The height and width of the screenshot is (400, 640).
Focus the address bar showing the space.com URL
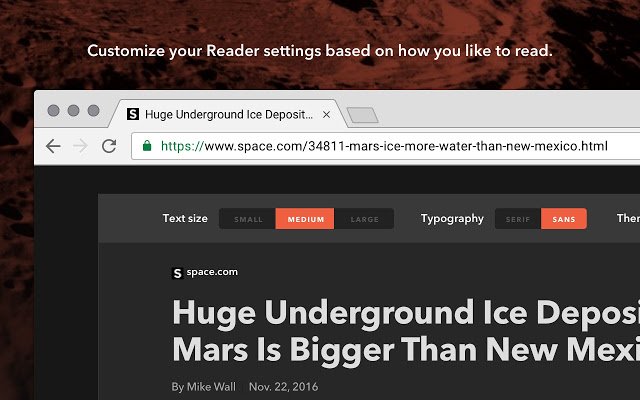[384, 146]
